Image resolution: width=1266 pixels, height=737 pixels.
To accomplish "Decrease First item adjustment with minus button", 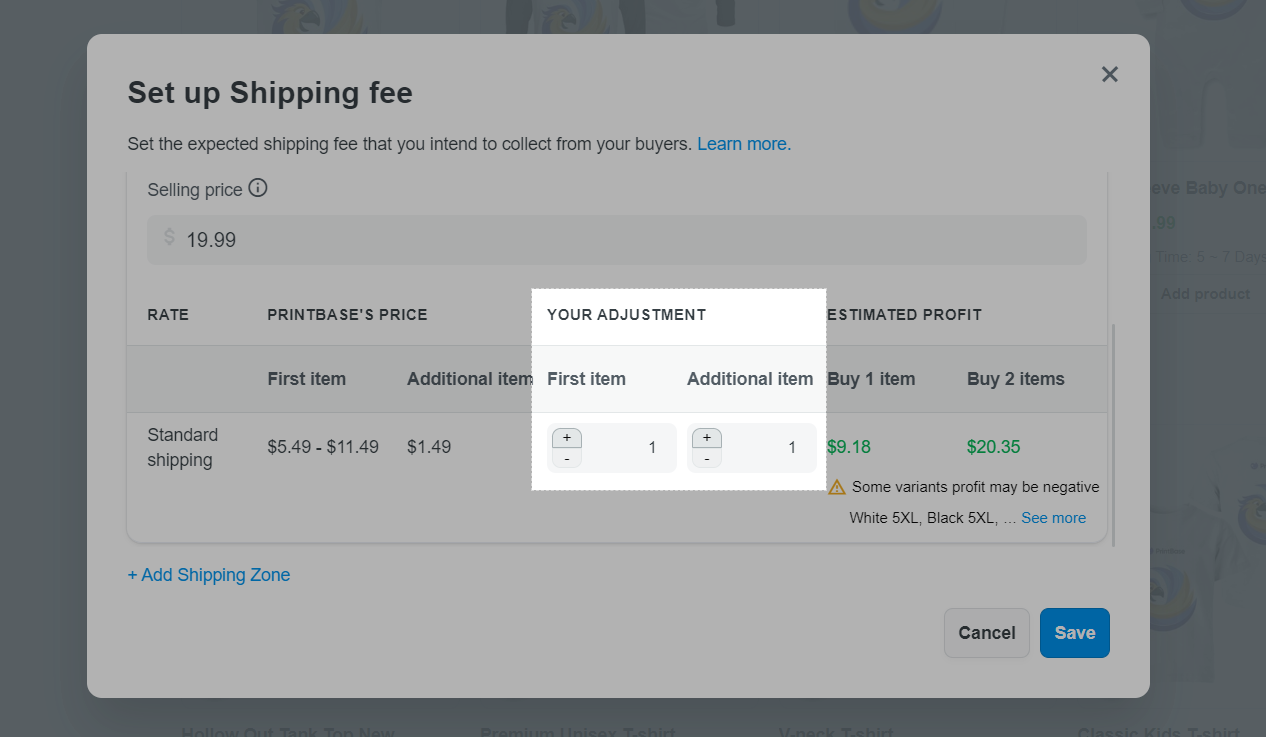I will [567, 459].
